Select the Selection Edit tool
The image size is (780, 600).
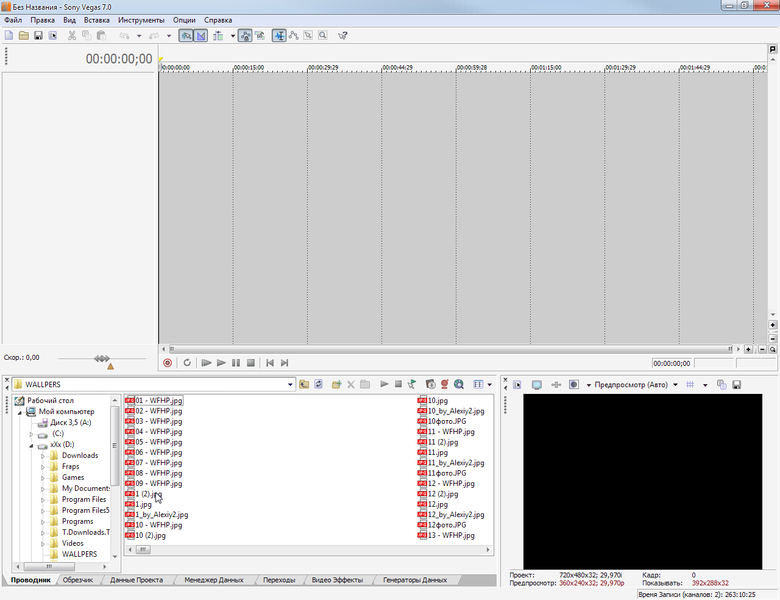point(308,36)
